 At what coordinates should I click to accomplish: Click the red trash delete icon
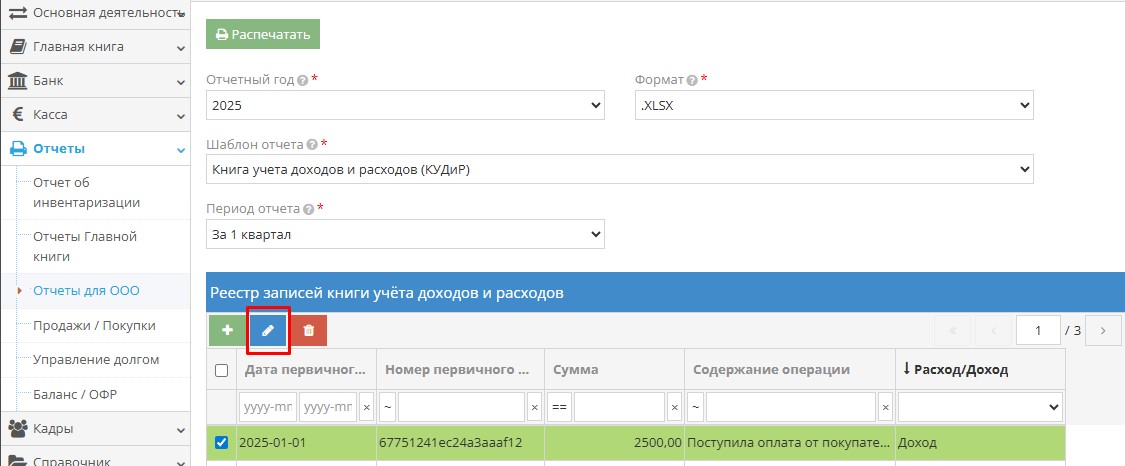[308, 330]
